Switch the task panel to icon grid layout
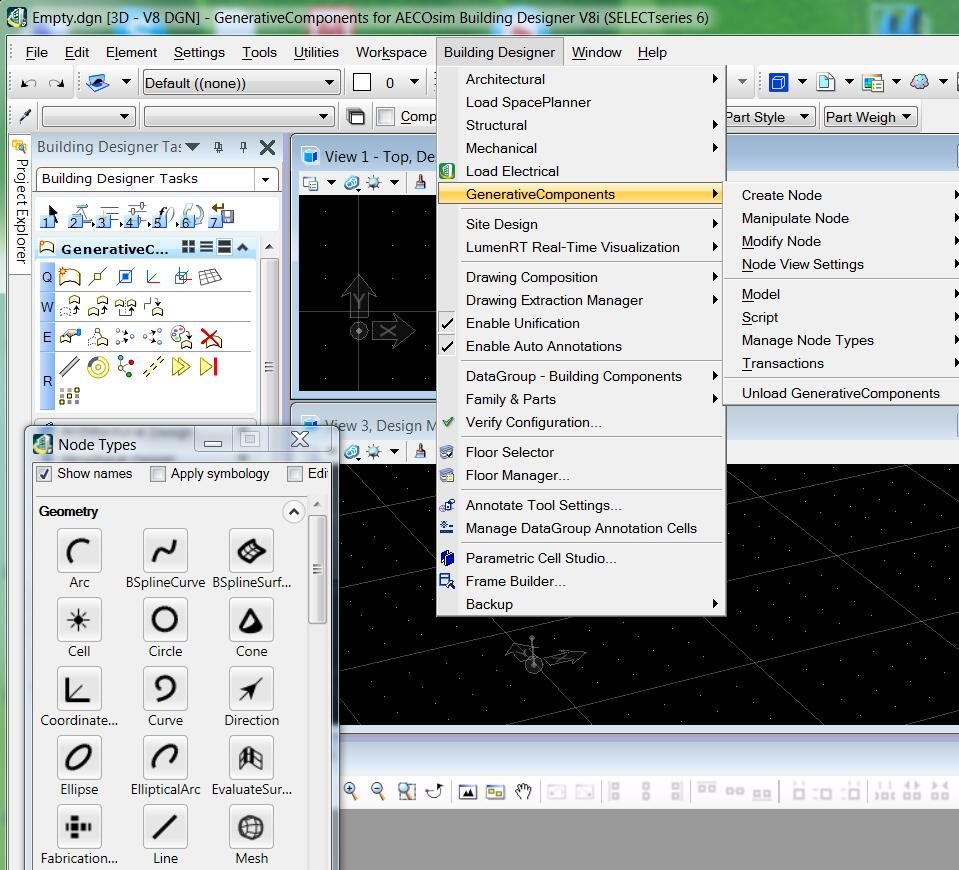 188,247
